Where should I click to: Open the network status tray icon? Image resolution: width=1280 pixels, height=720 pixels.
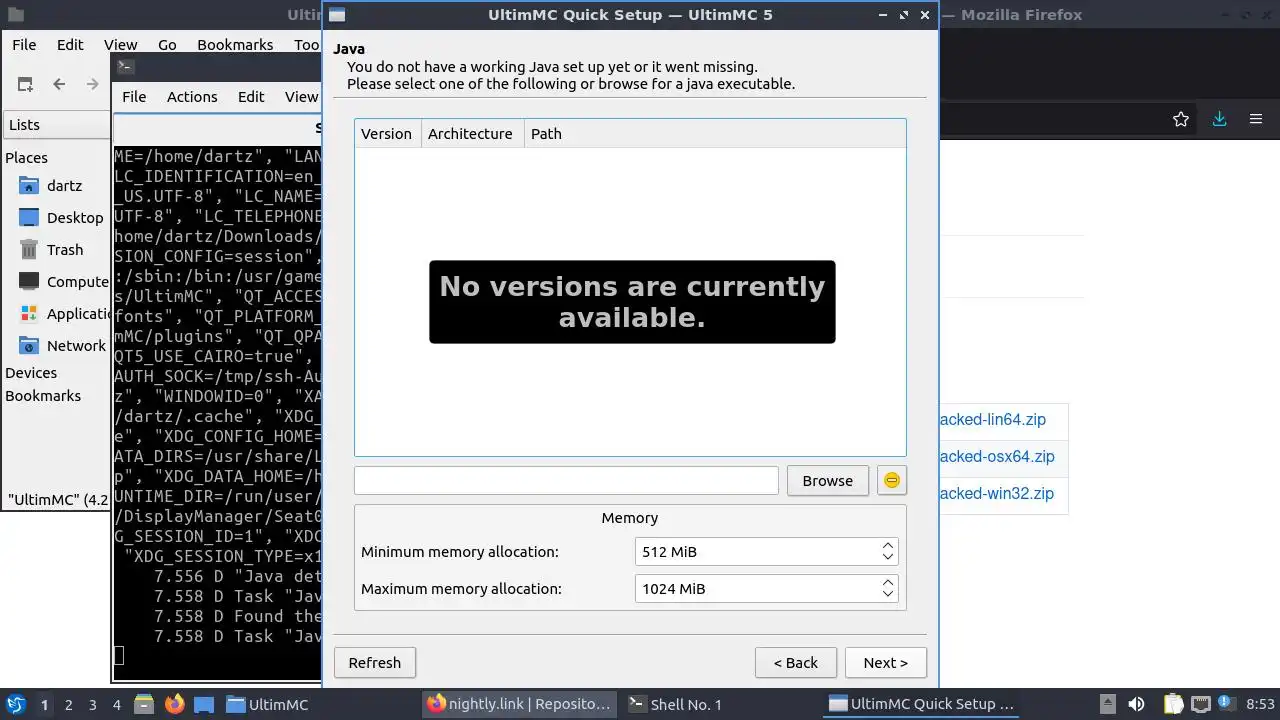(x=1201, y=705)
